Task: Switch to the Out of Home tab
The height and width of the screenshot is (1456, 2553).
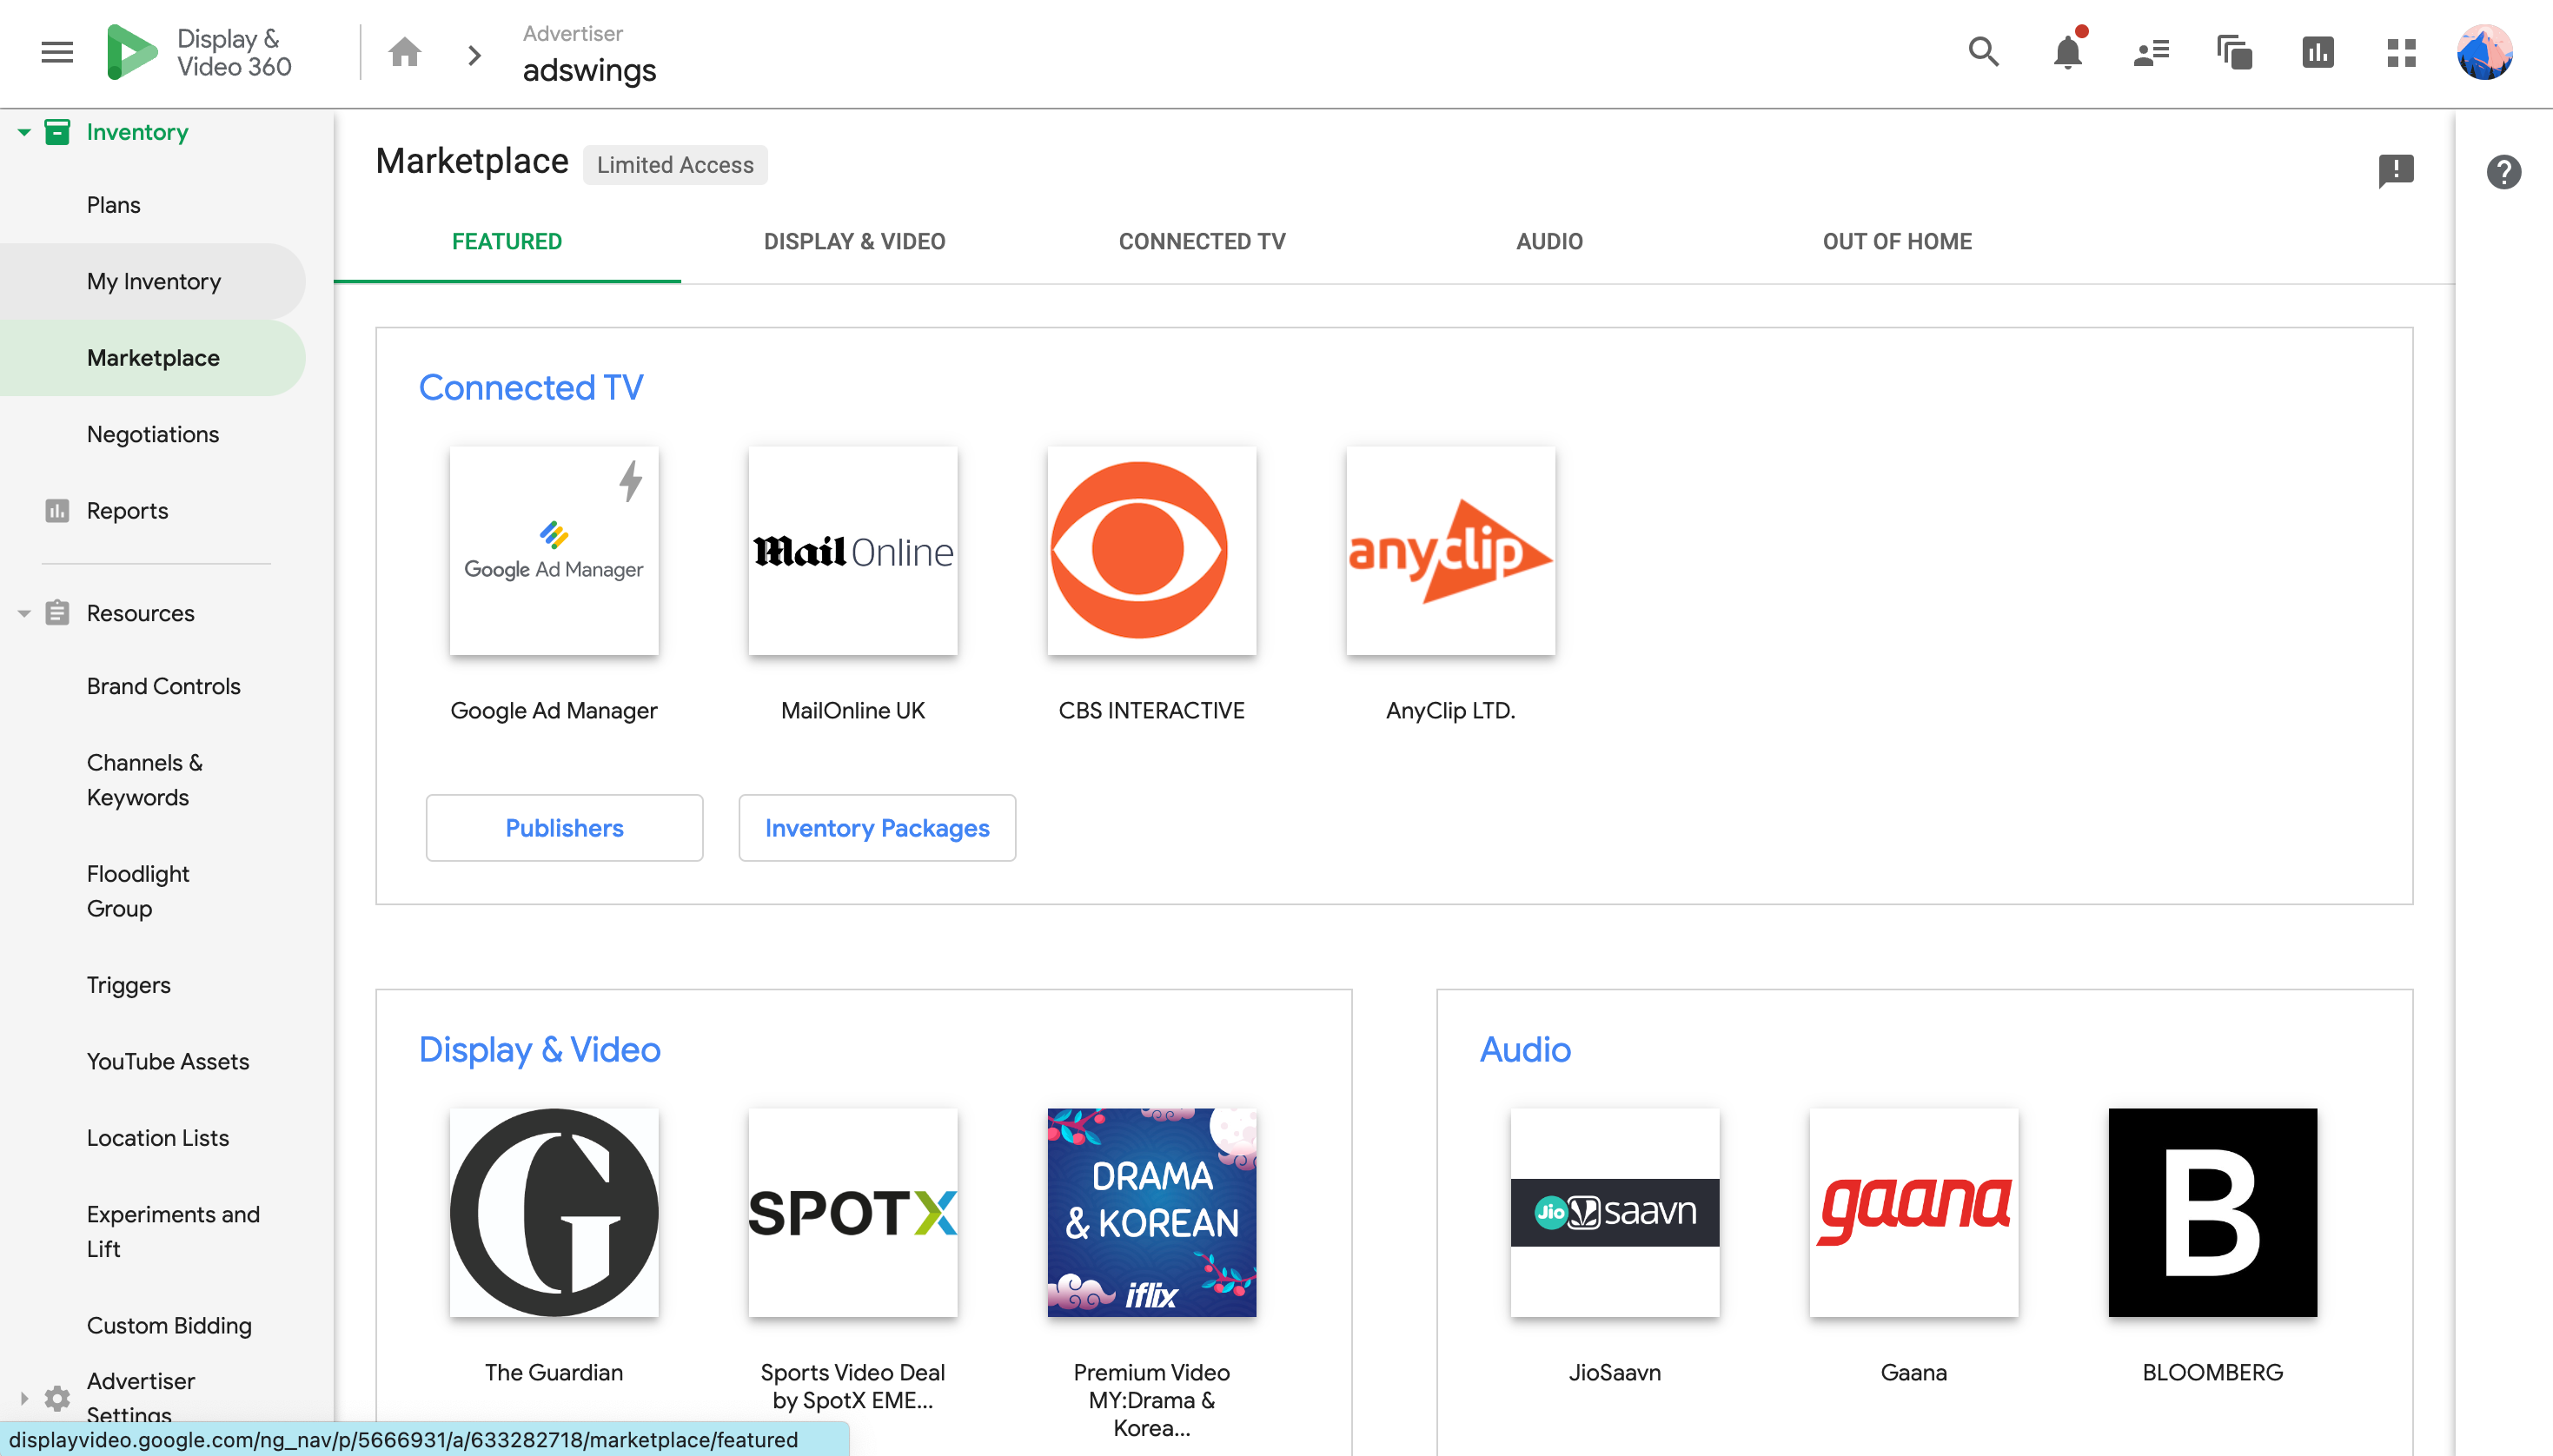Action: tap(1897, 241)
